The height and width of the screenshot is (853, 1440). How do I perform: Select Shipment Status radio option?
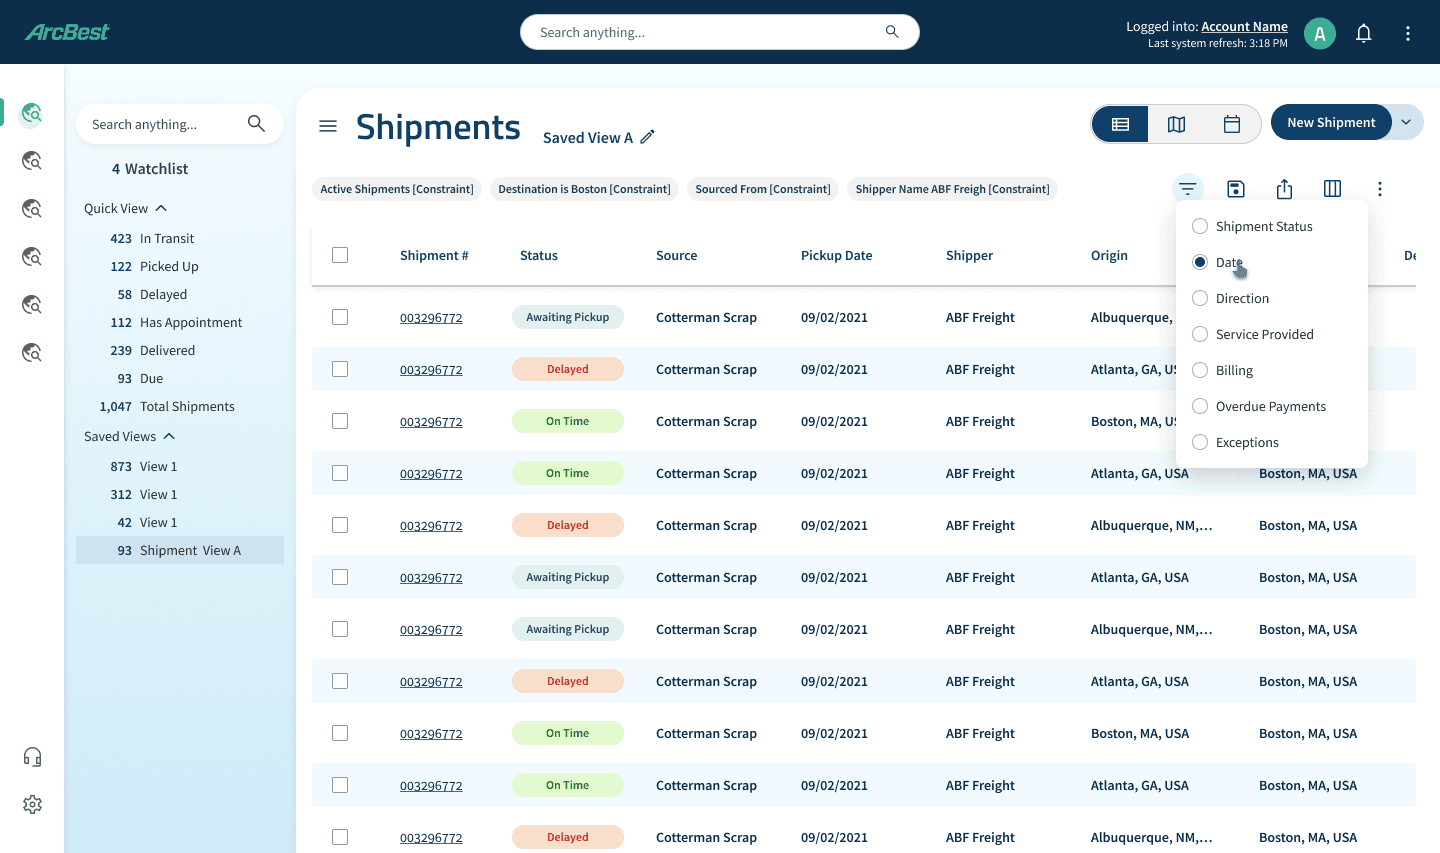1200,226
